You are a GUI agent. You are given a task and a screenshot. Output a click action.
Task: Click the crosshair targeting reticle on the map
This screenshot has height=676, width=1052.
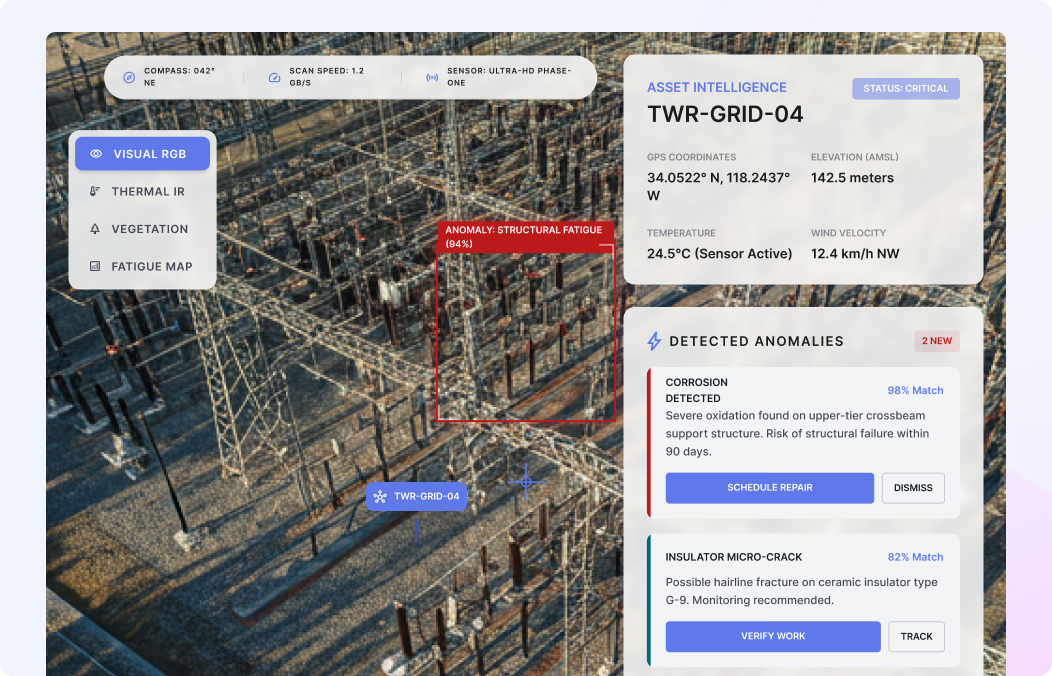525,482
